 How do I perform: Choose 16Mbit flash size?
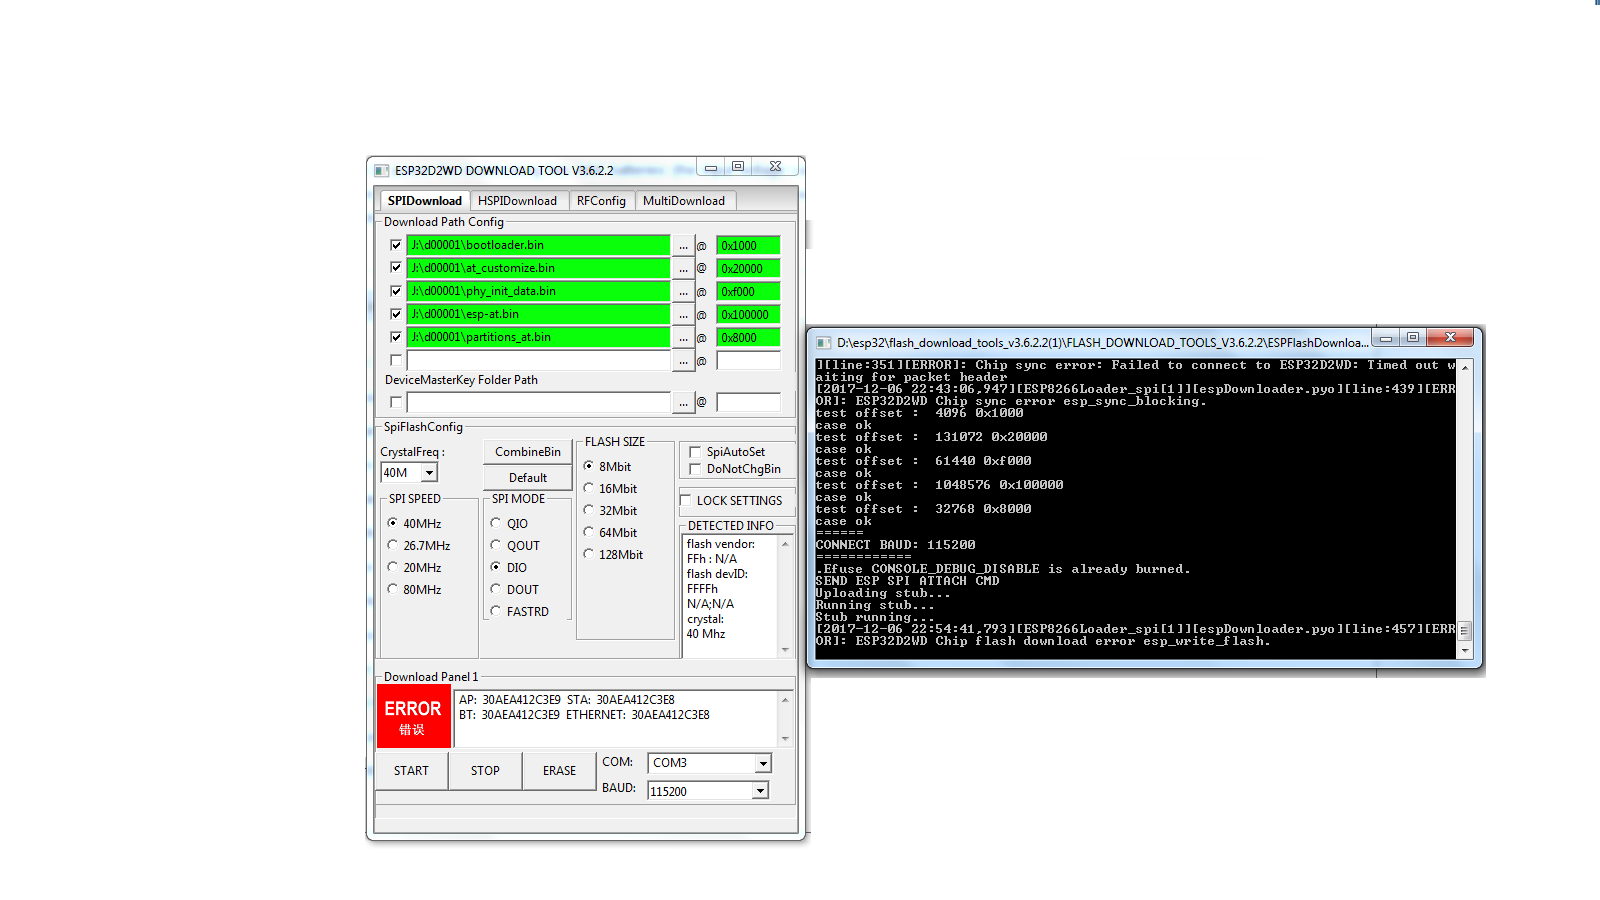589,488
